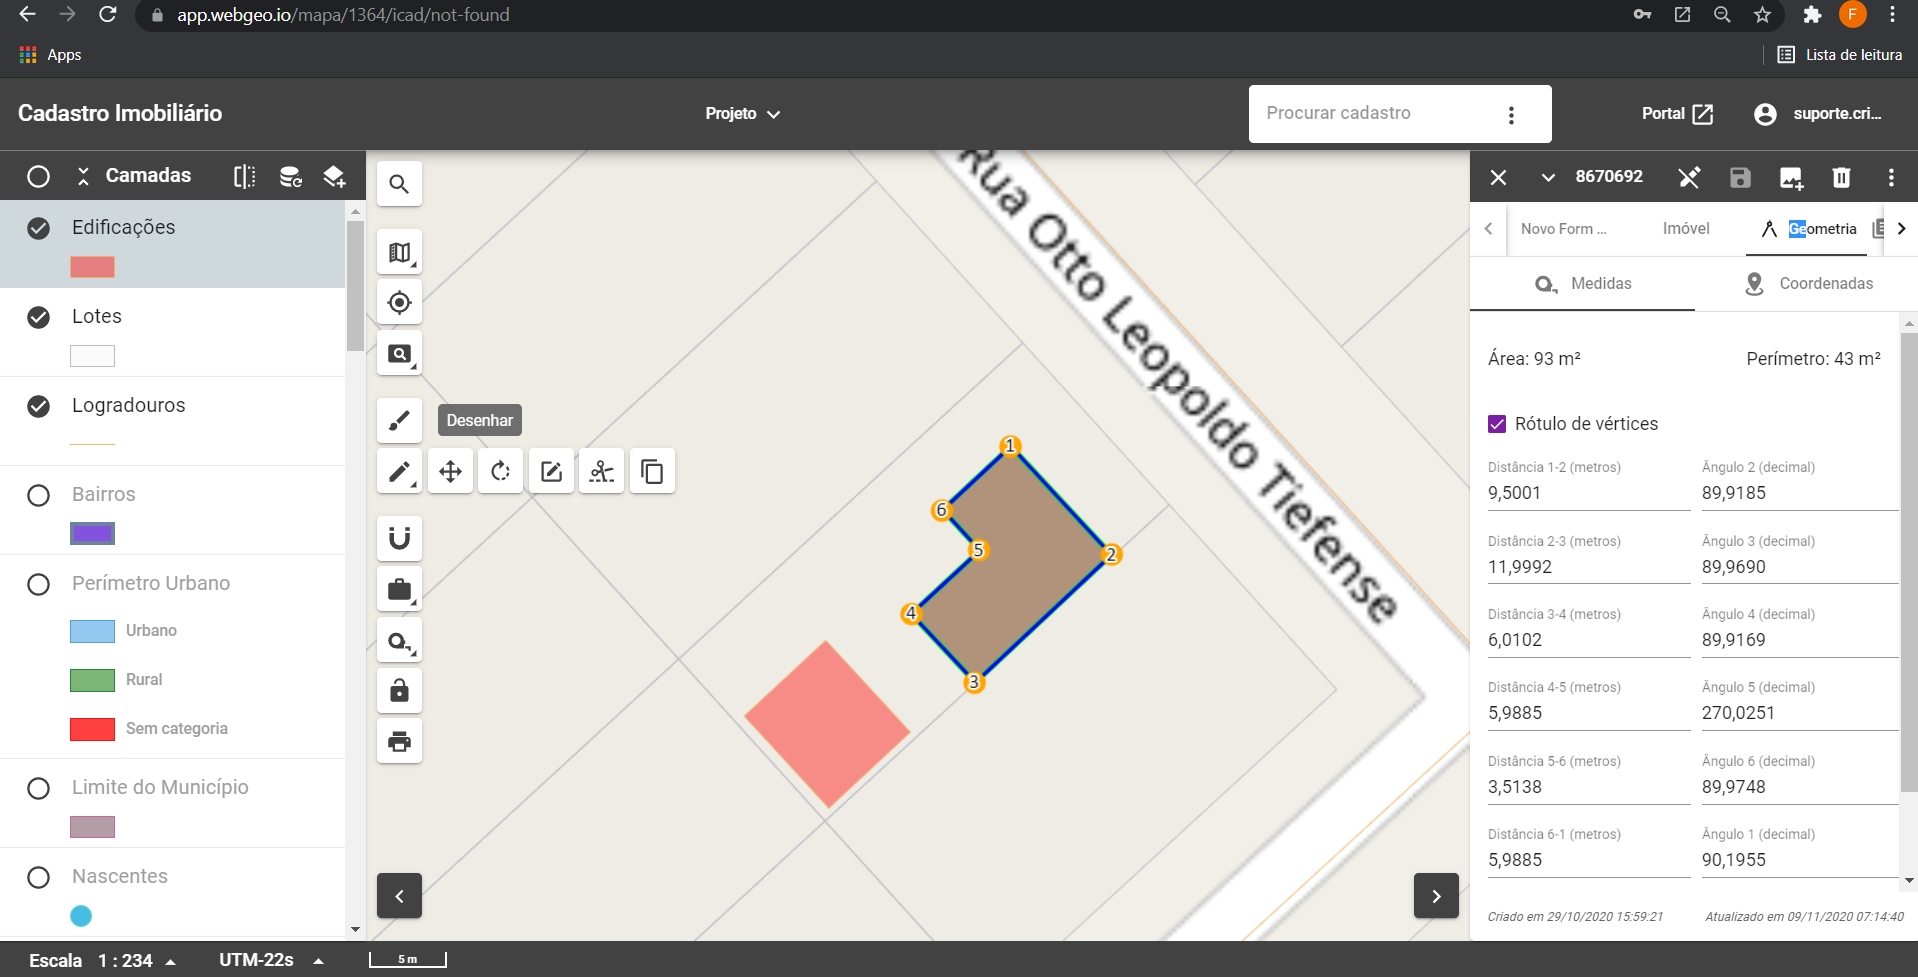Click the map search magnifier icon
The image size is (1918, 977).
pos(399,184)
